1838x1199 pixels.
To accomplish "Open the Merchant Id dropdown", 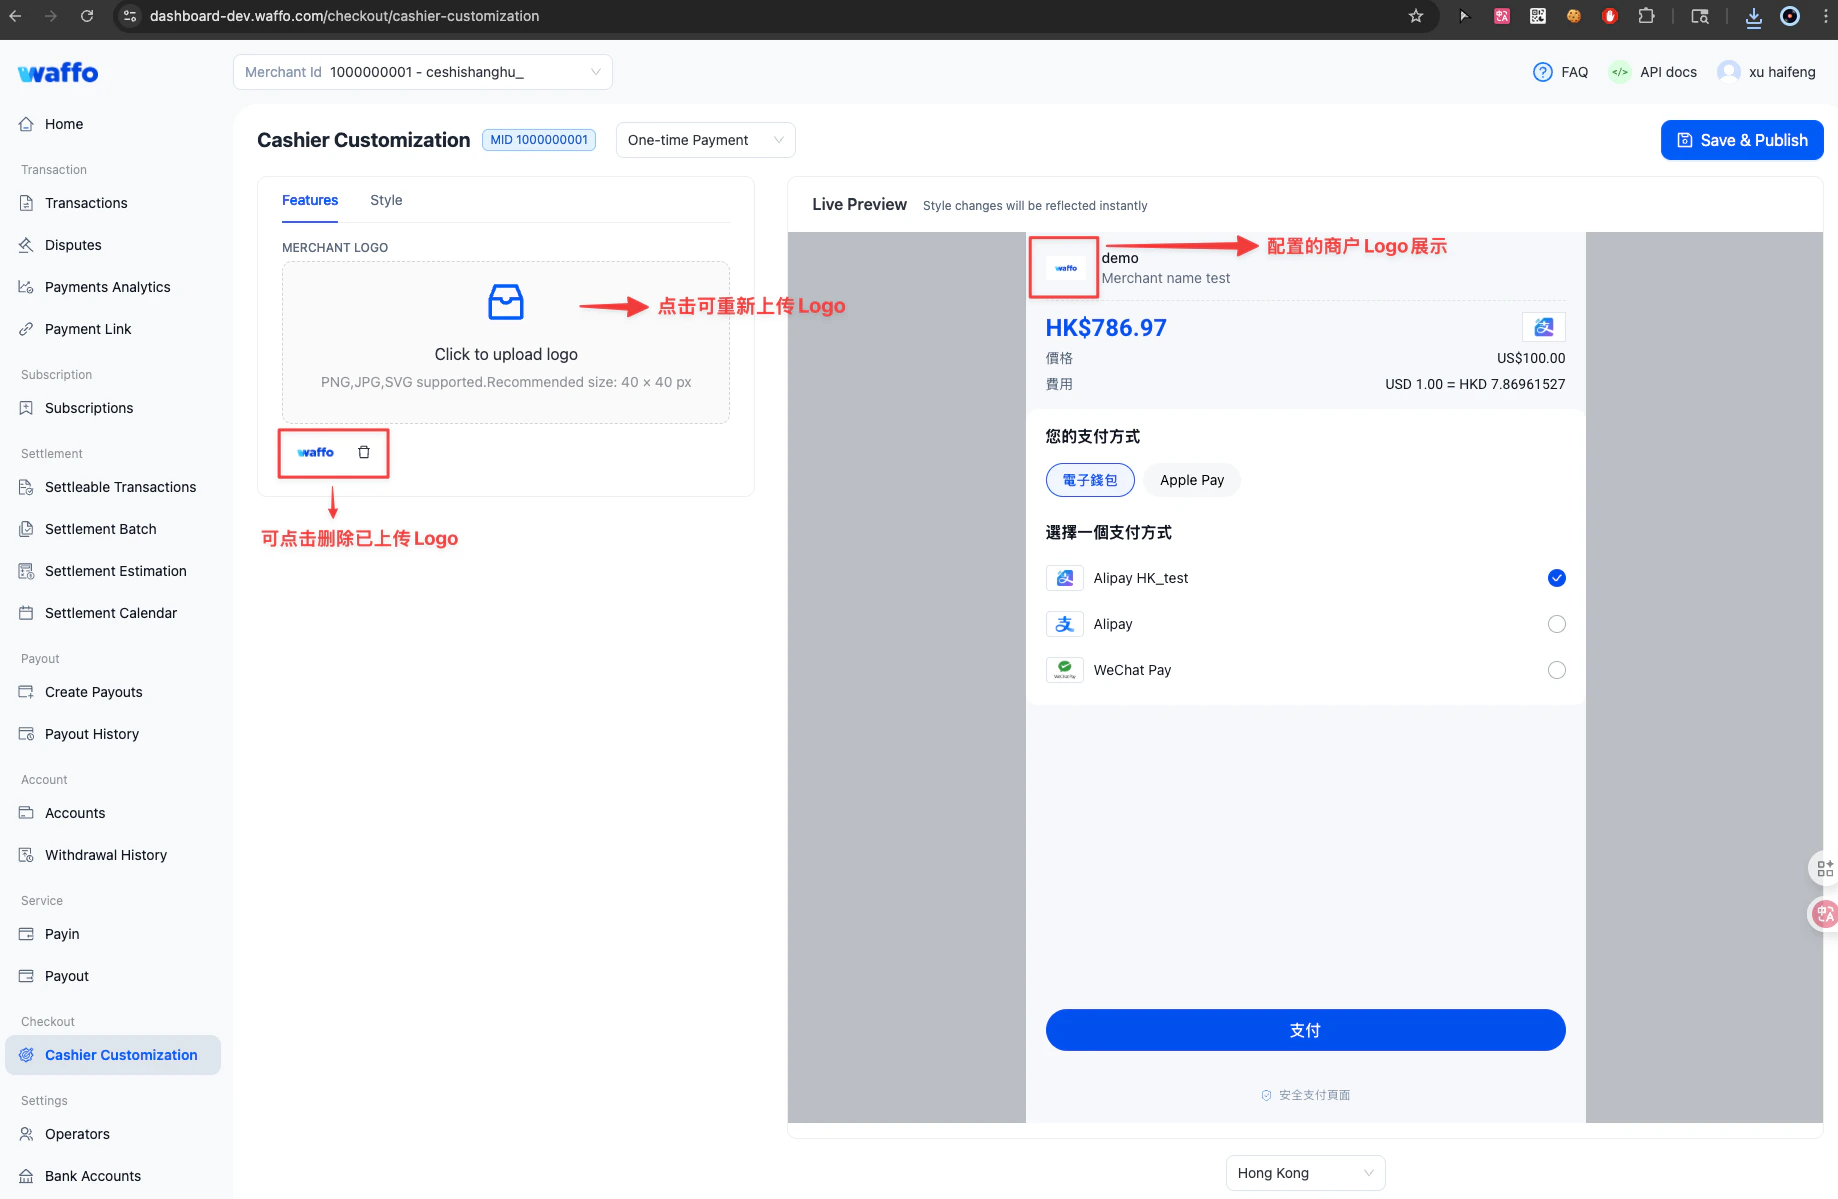I will (x=423, y=72).
